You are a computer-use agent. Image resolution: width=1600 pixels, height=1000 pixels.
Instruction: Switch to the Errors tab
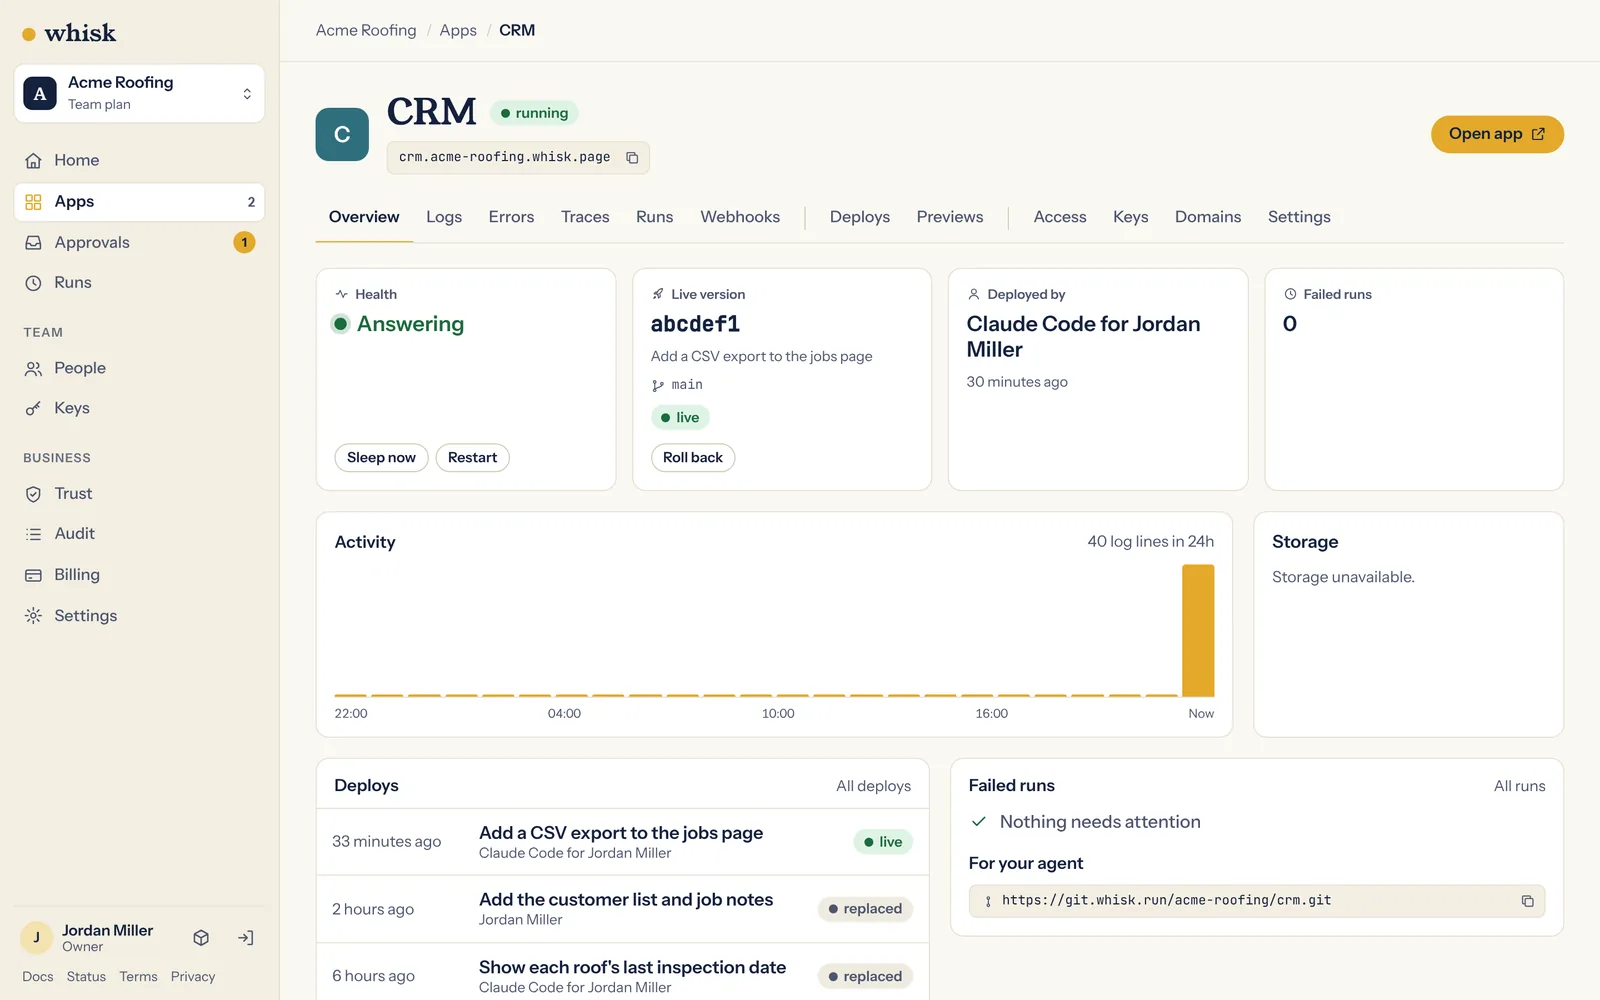coord(511,217)
